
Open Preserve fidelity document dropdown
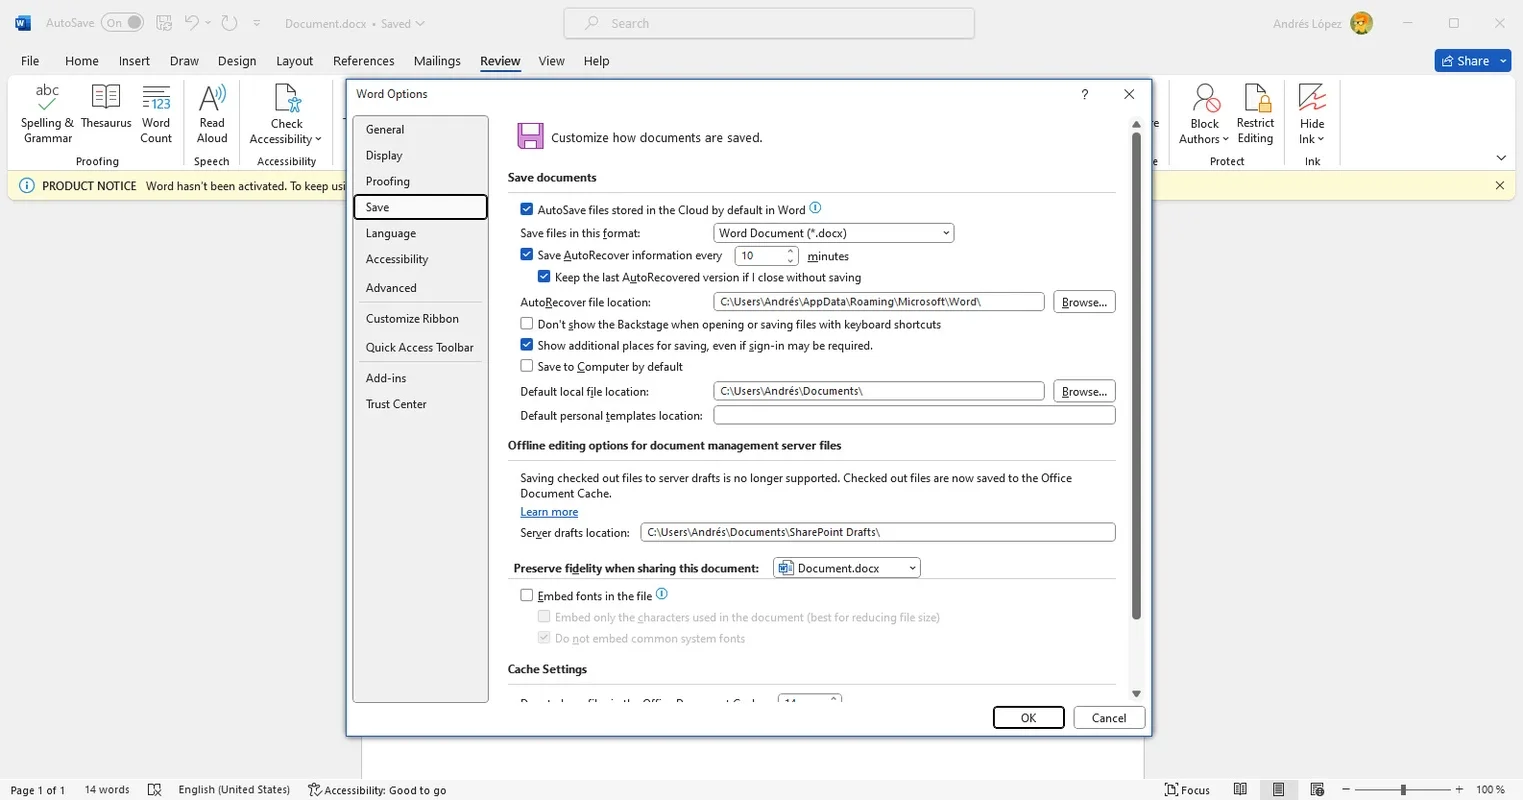coord(847,568)
